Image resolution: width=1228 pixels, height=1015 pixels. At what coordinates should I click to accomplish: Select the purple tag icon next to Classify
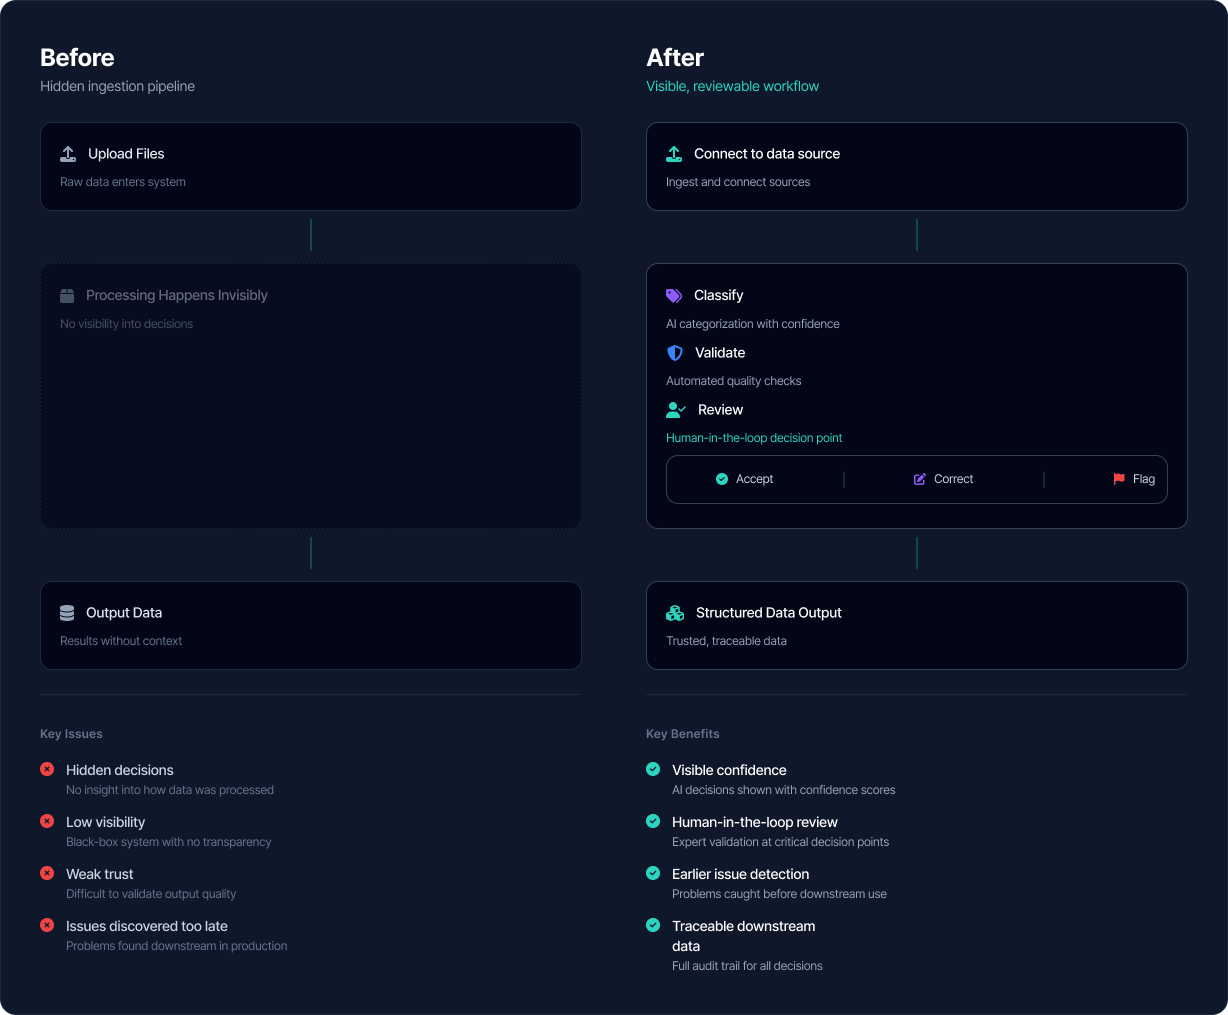point(674,295)
